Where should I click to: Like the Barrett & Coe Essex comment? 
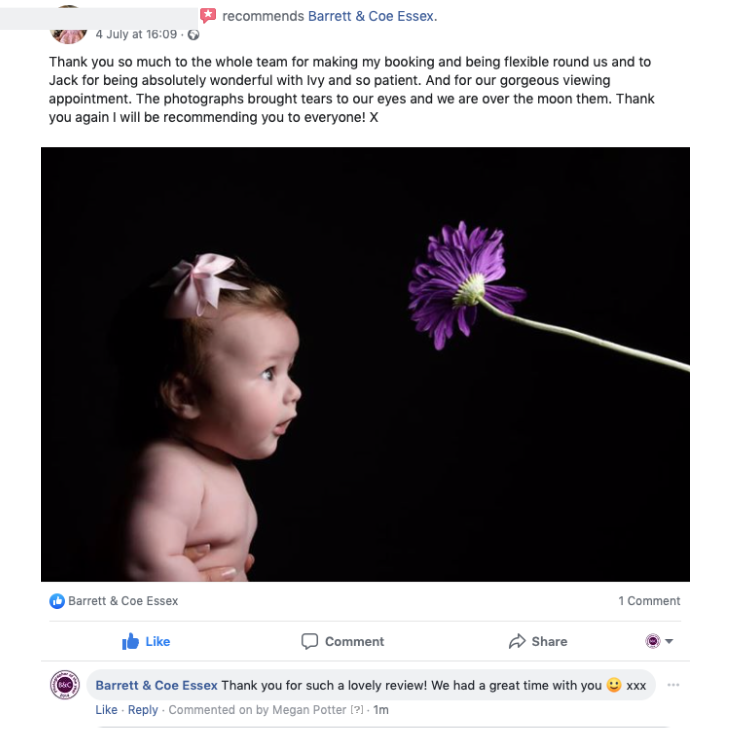(x=106, y=710)
